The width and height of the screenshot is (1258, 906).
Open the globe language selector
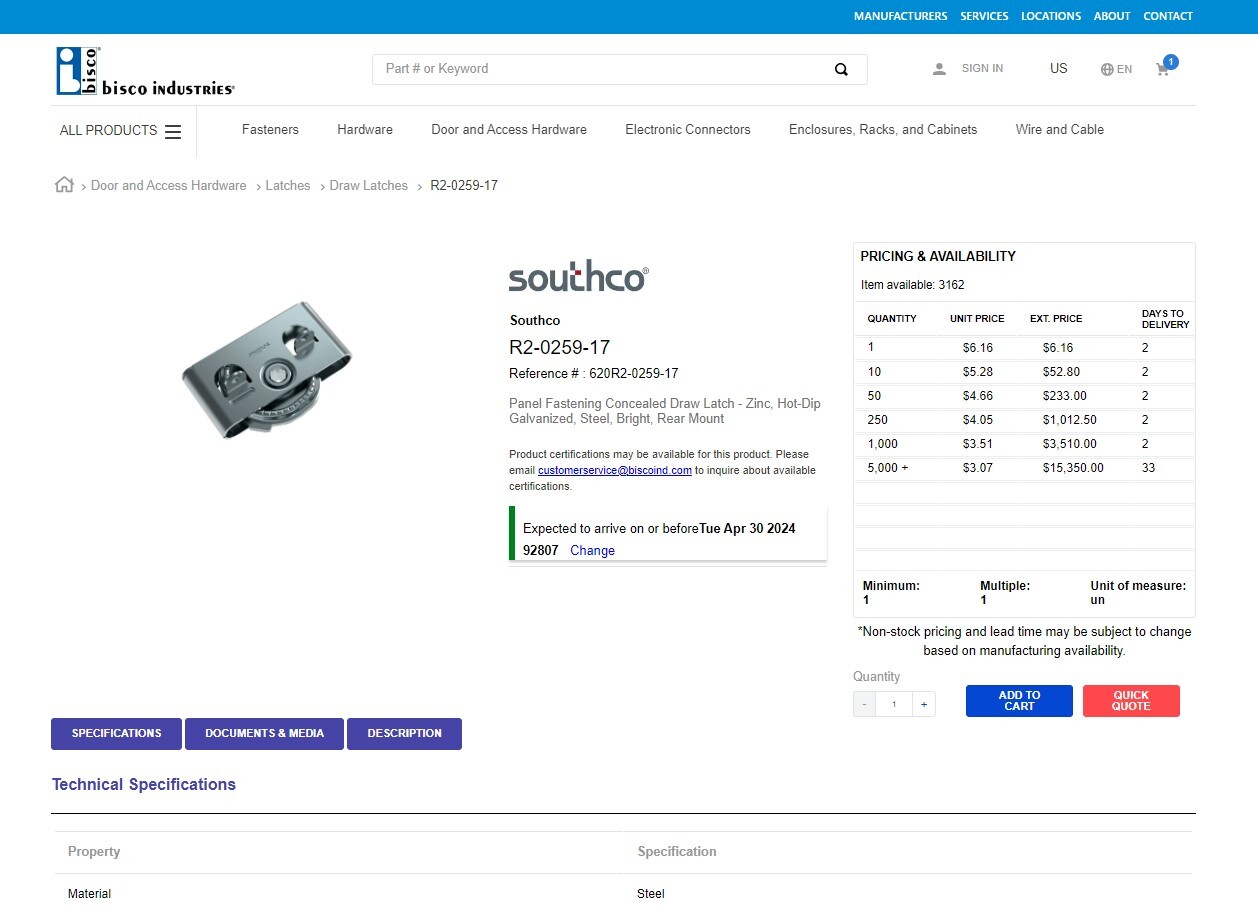1107,69
